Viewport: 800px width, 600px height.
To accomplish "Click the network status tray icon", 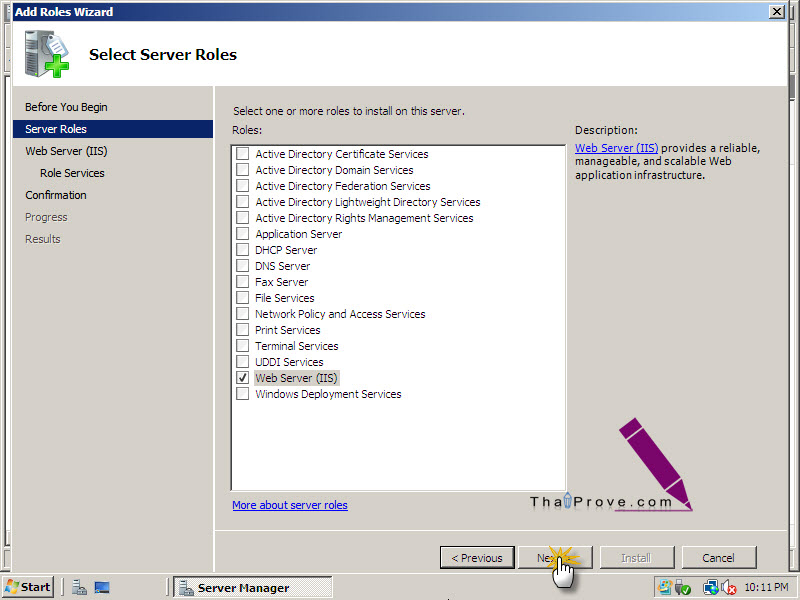I will click(710, 587).
